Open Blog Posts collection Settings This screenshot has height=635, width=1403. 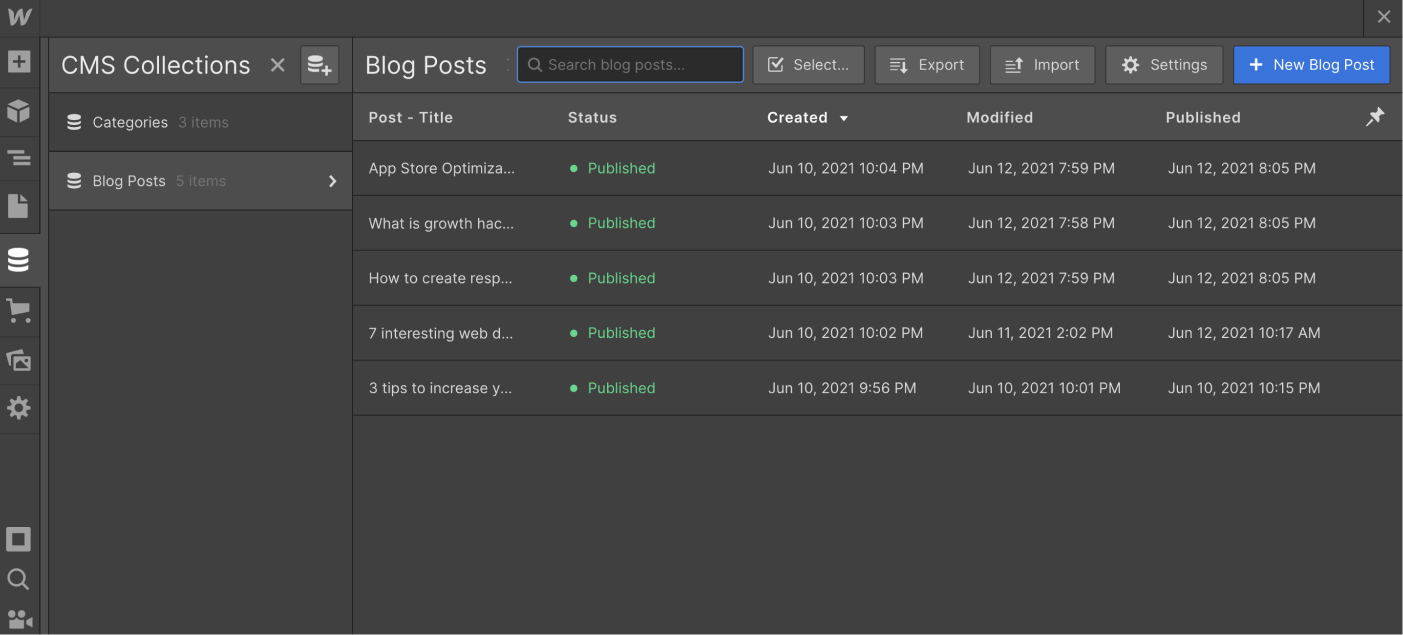pyautogui.click(x=1164, y=65)
